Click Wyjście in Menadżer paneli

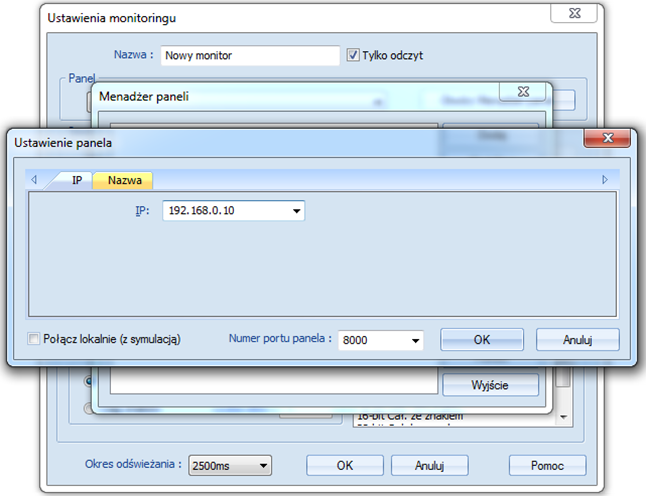tap(490, 385)
